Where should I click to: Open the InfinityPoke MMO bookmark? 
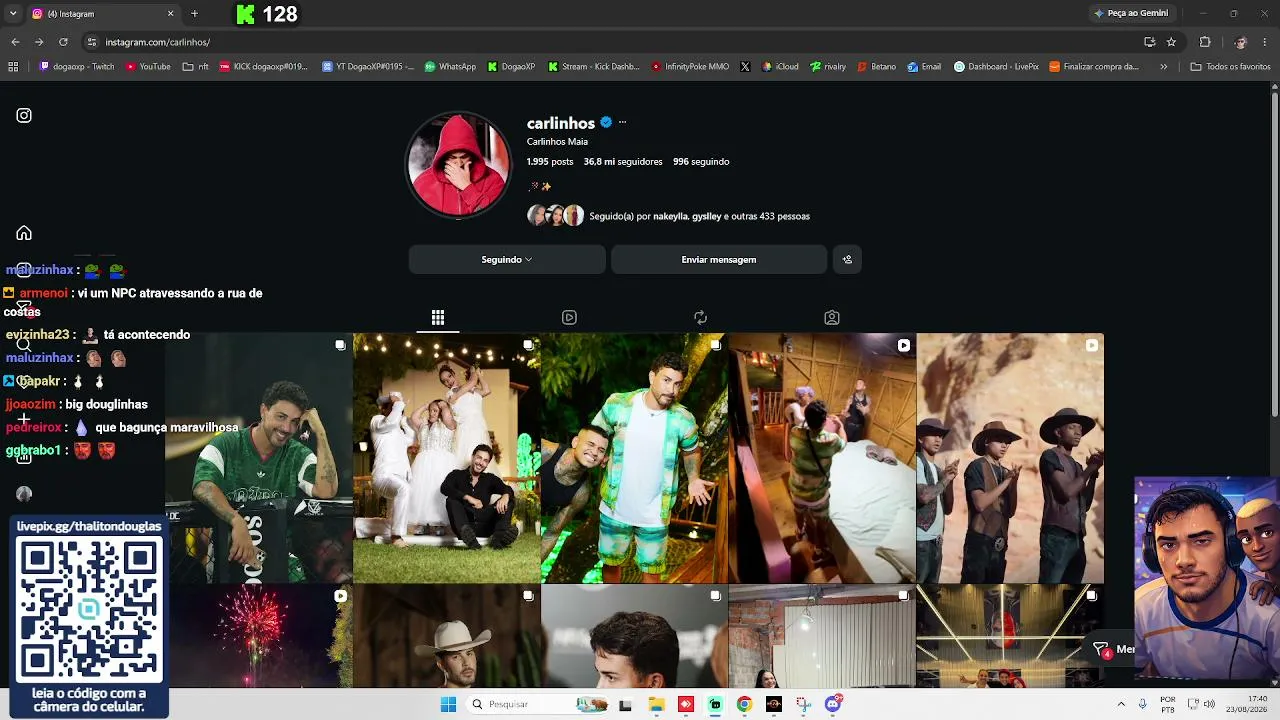pos(690,67)
